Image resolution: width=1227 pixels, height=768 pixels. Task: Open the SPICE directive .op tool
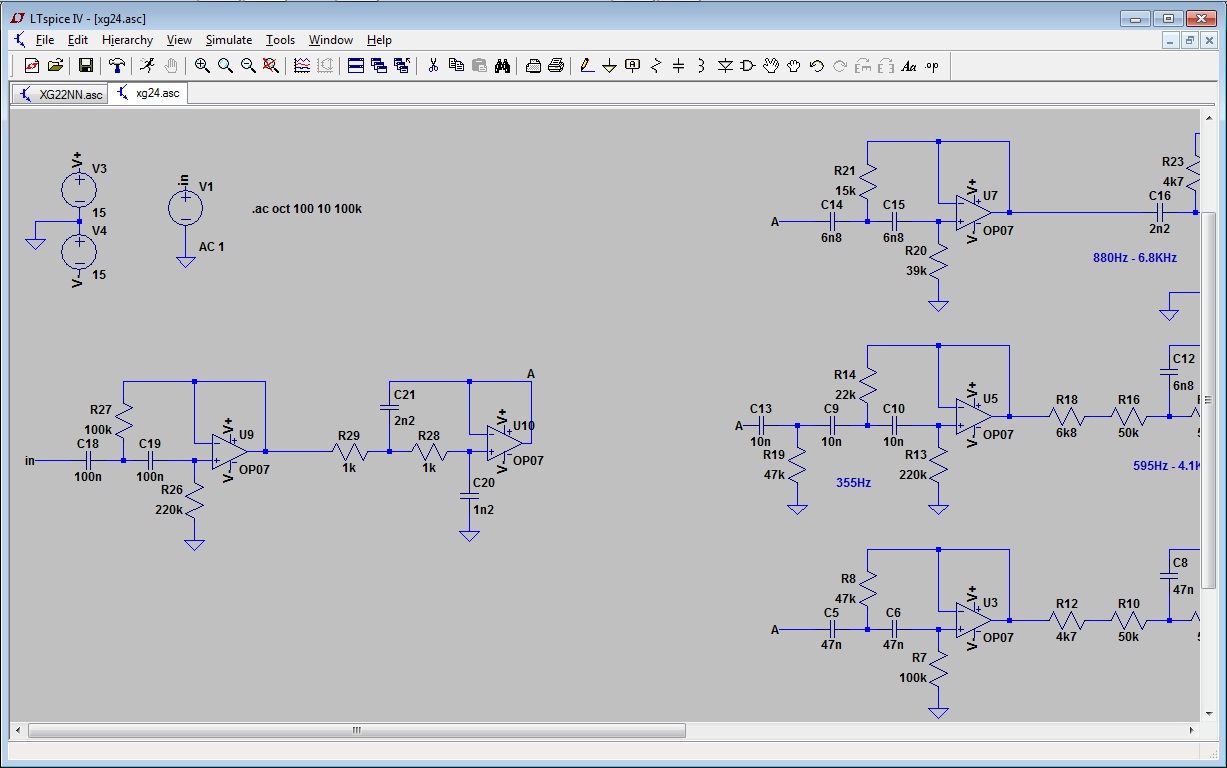pos(932,66)
